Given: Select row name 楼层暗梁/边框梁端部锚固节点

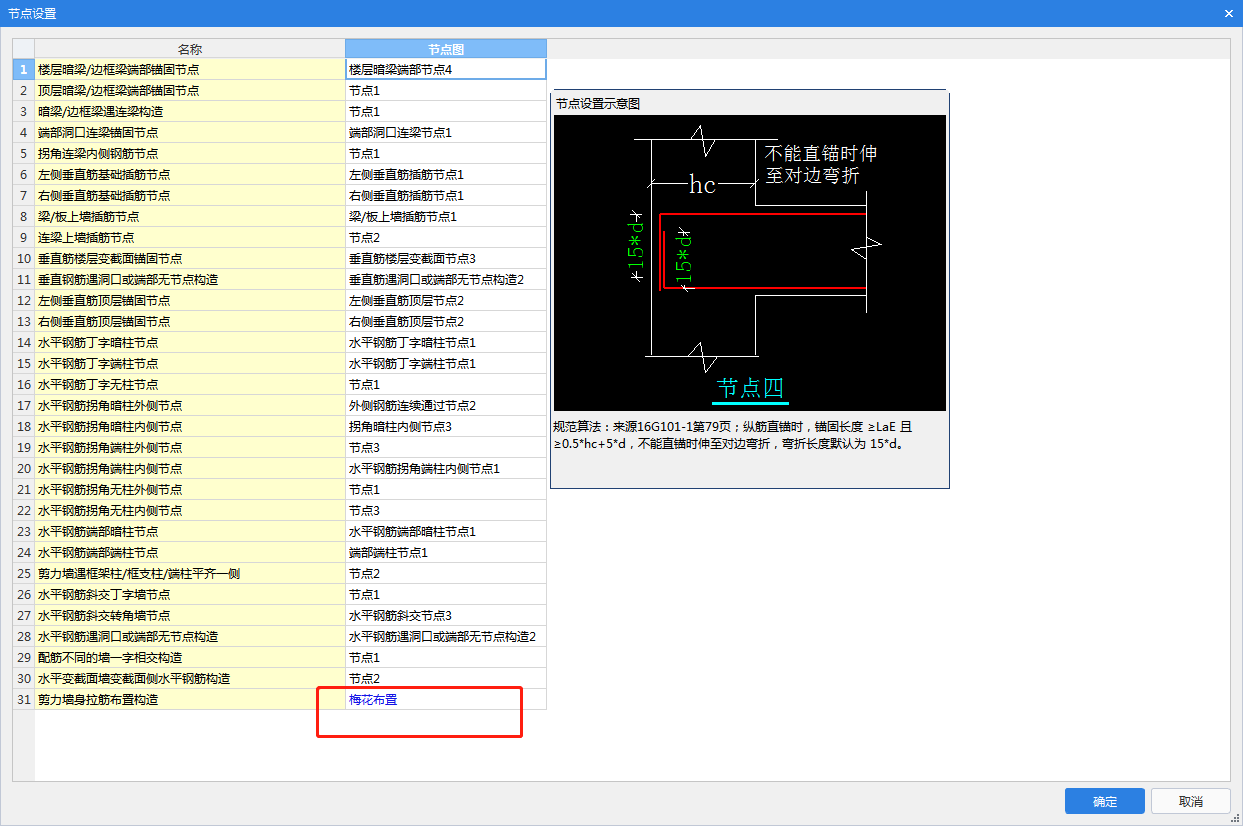Looking at the screenshot, I should [190, 70].
